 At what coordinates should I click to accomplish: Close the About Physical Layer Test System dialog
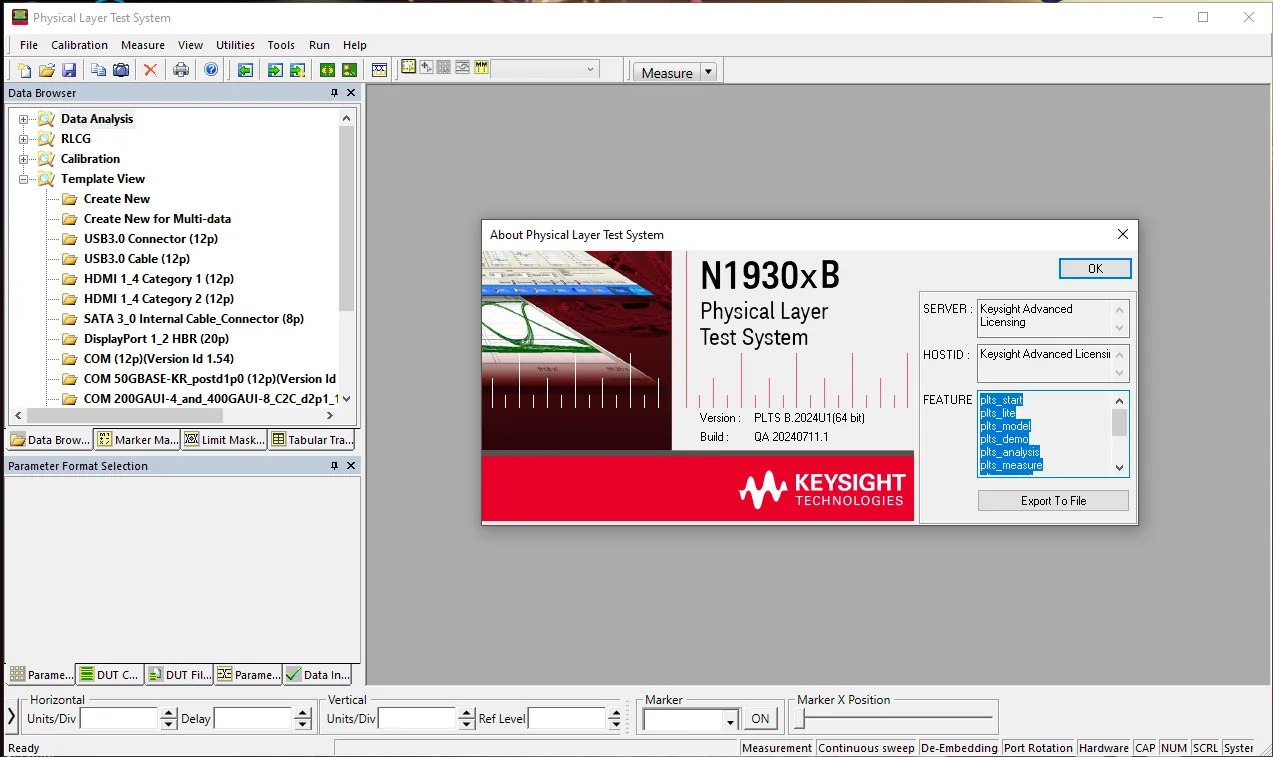1122,234
